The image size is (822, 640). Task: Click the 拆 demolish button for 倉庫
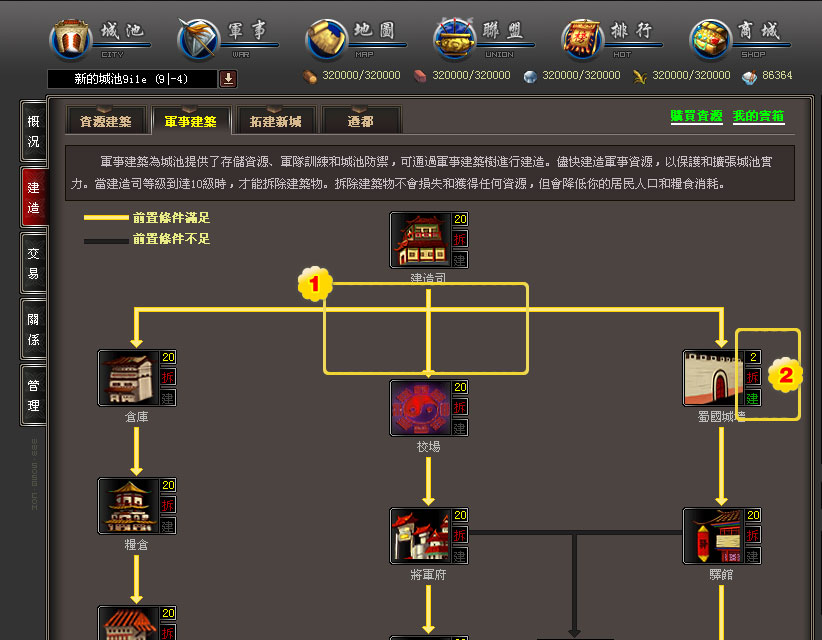167,377
